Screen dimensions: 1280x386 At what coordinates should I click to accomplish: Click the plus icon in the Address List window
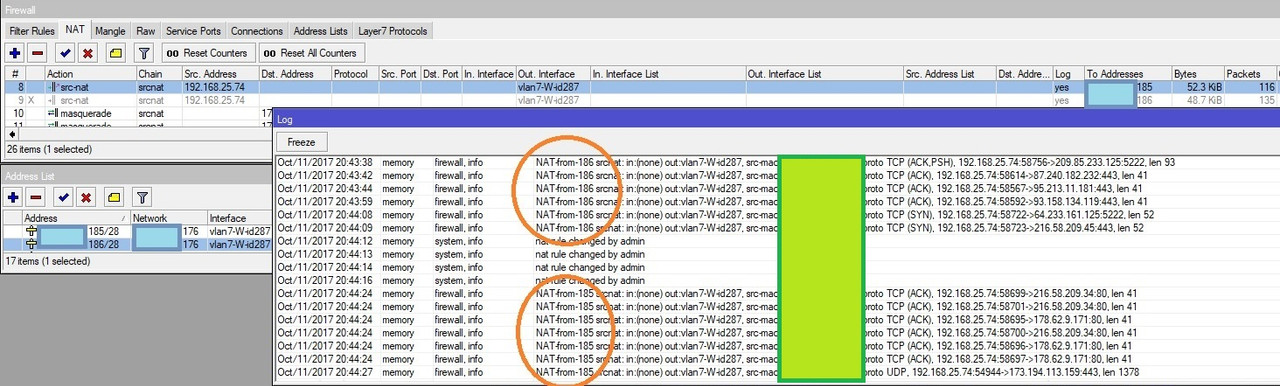click(x=13, y=198)
